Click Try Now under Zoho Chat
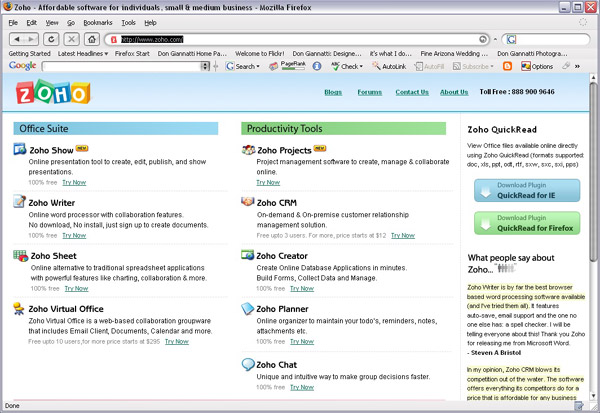Viewport: 600px width, 413px height. coord(302,387)
